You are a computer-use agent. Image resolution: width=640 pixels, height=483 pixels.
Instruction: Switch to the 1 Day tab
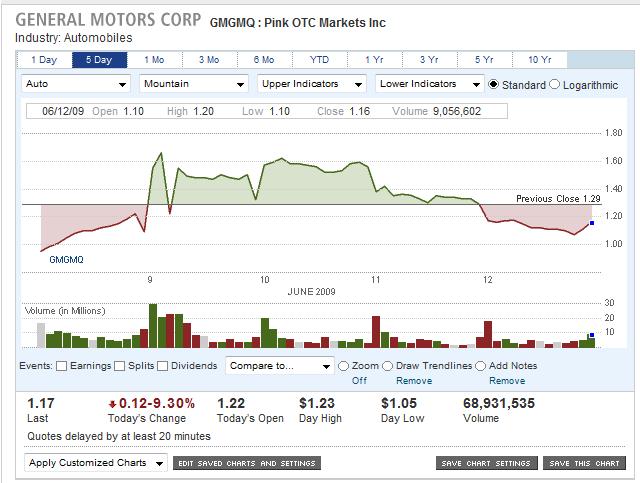click(44, 60)
